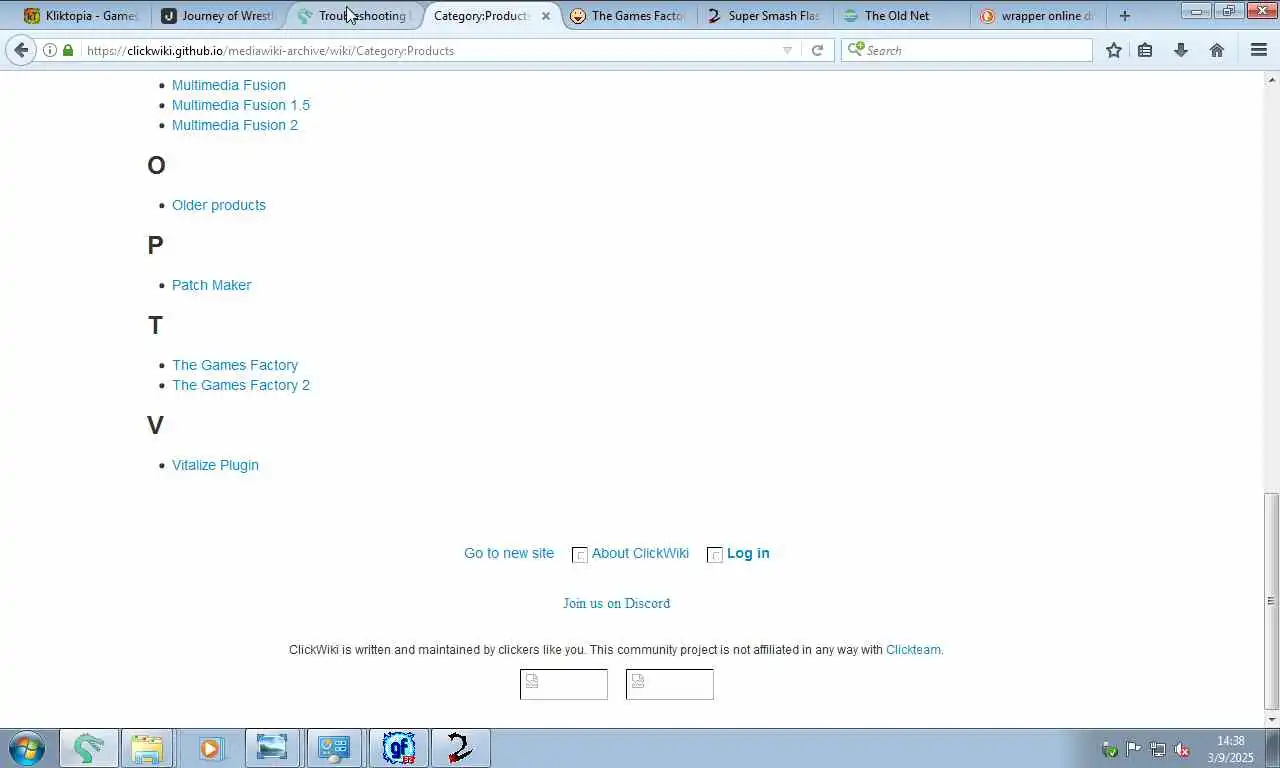Click the green shield security tray icon

click(1110, 749)
